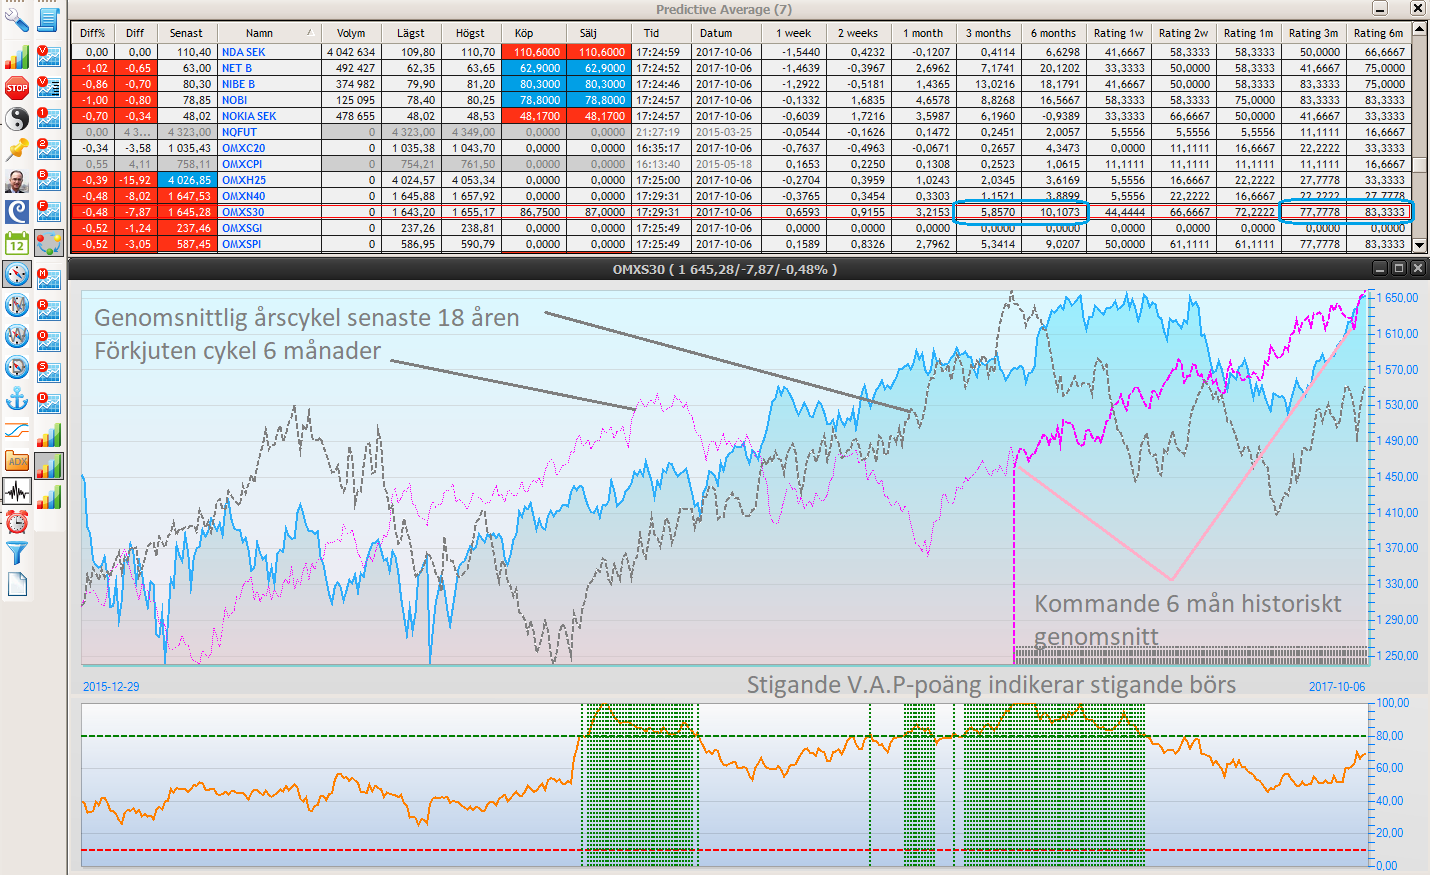Select the OMXS30 row name

(x=243, y=212)
